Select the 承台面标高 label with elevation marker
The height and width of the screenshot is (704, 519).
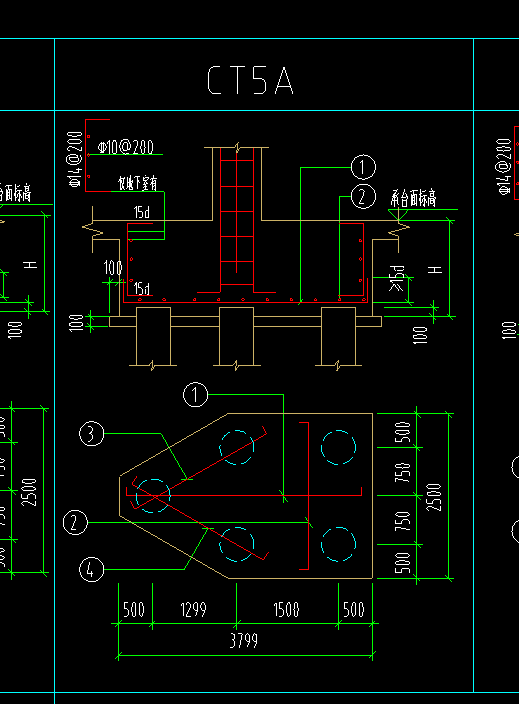pos(413,198)
